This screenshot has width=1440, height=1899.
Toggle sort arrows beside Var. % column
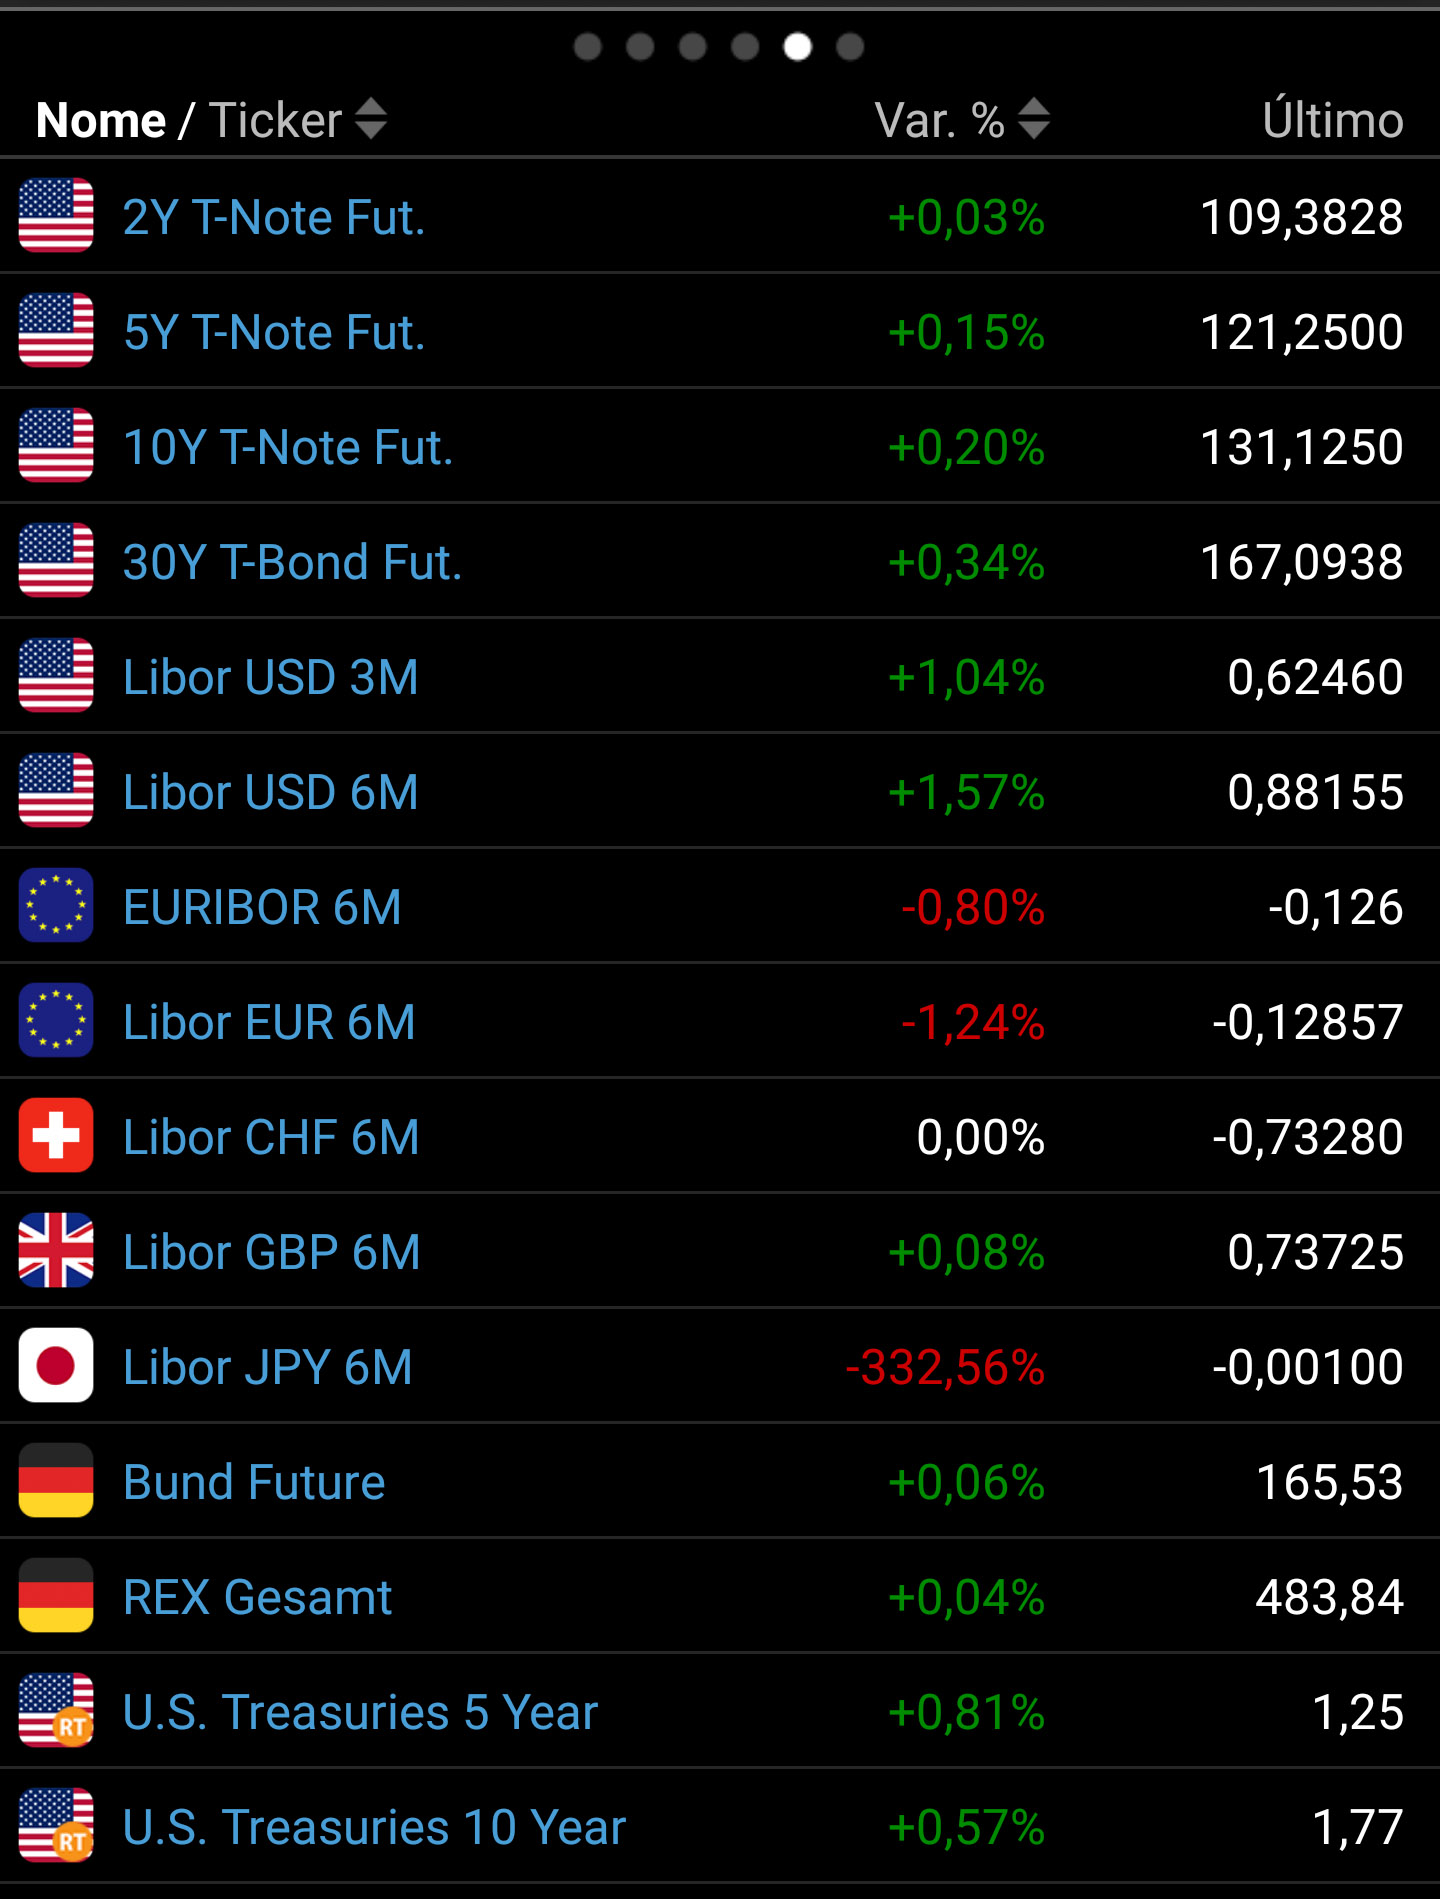[1034, 120]
